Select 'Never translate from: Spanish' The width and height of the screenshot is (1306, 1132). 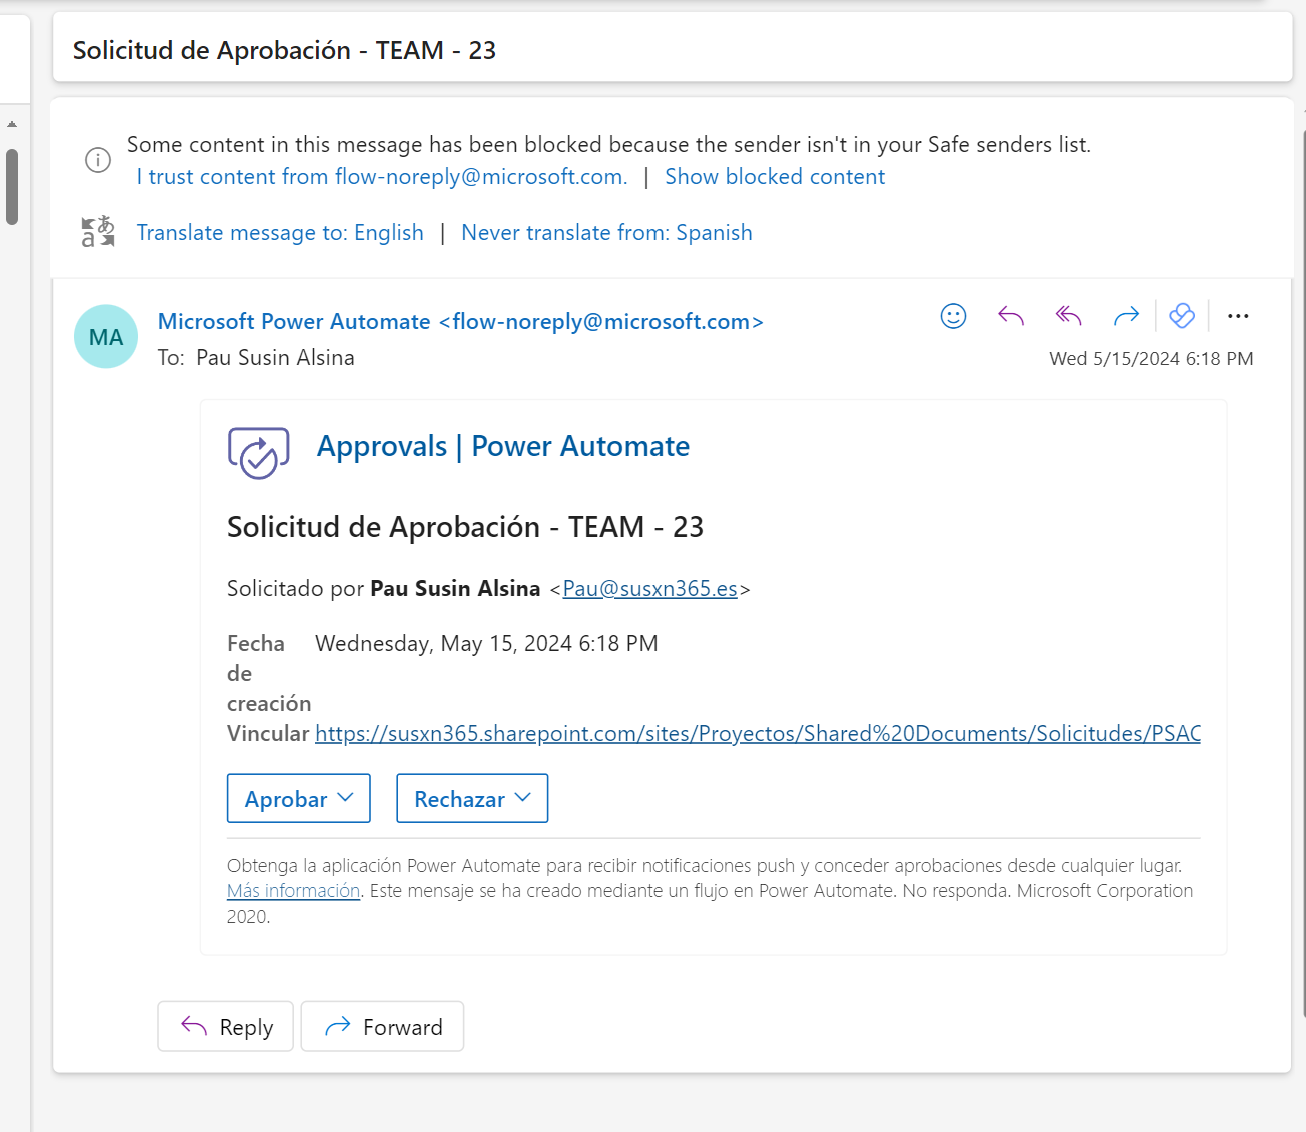[607, 233]
